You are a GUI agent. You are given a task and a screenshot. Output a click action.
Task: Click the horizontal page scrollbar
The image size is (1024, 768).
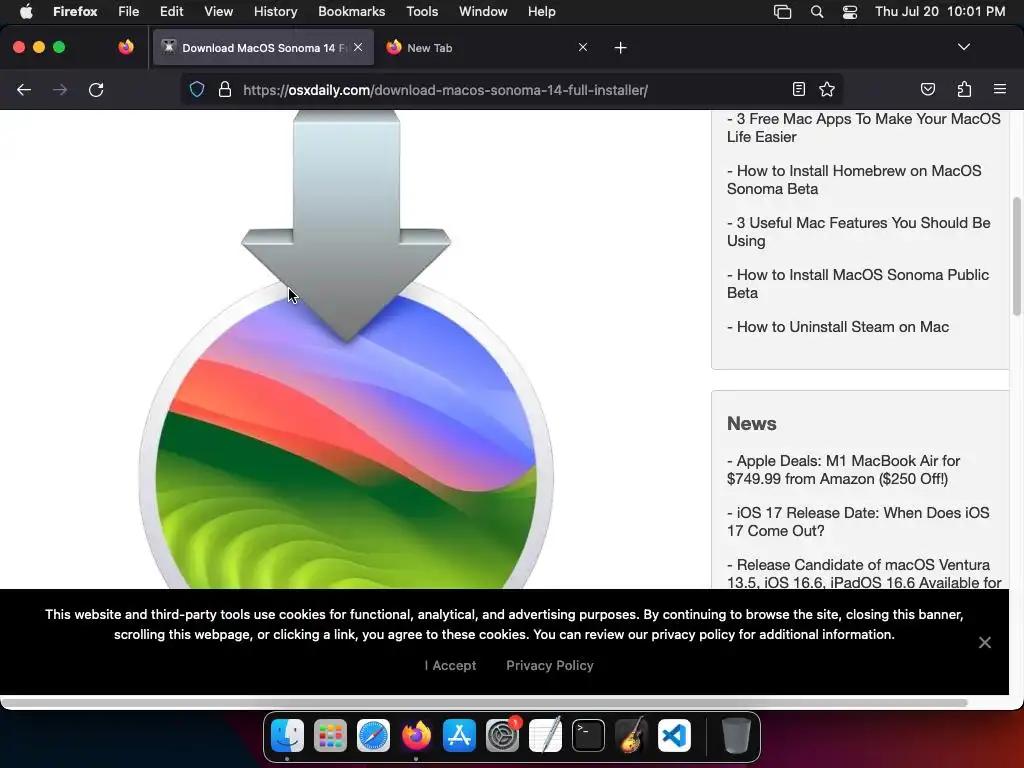pyautogui.click(x=485, y=703)
